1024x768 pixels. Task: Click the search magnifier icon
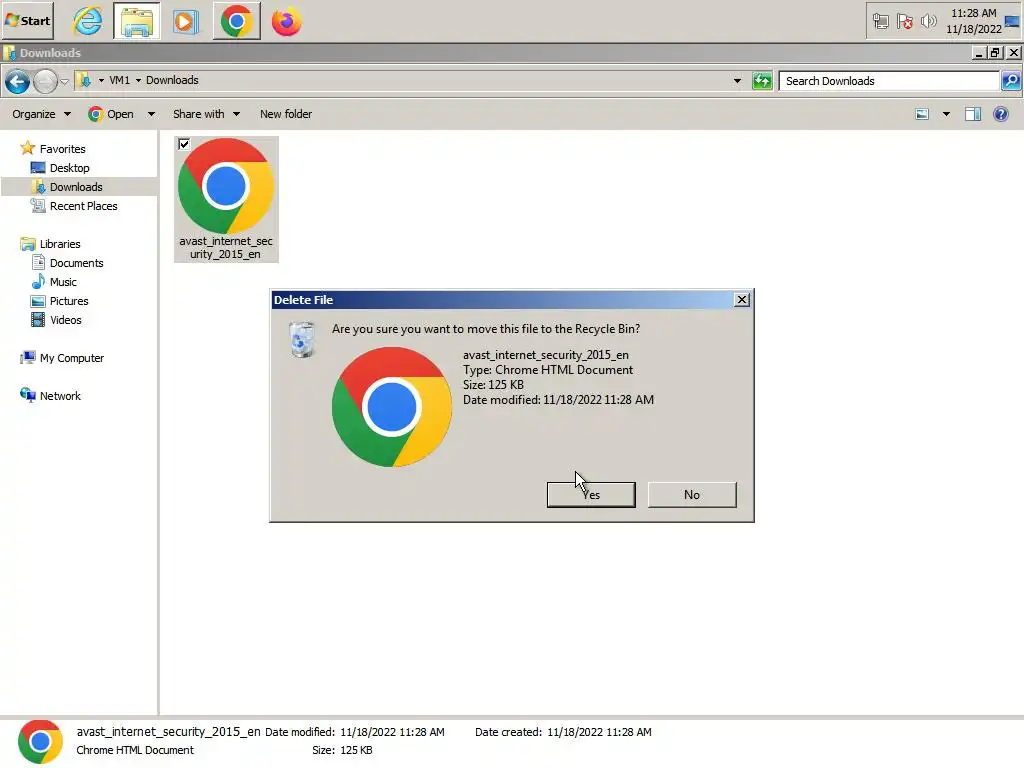(x=1011, y=81)
